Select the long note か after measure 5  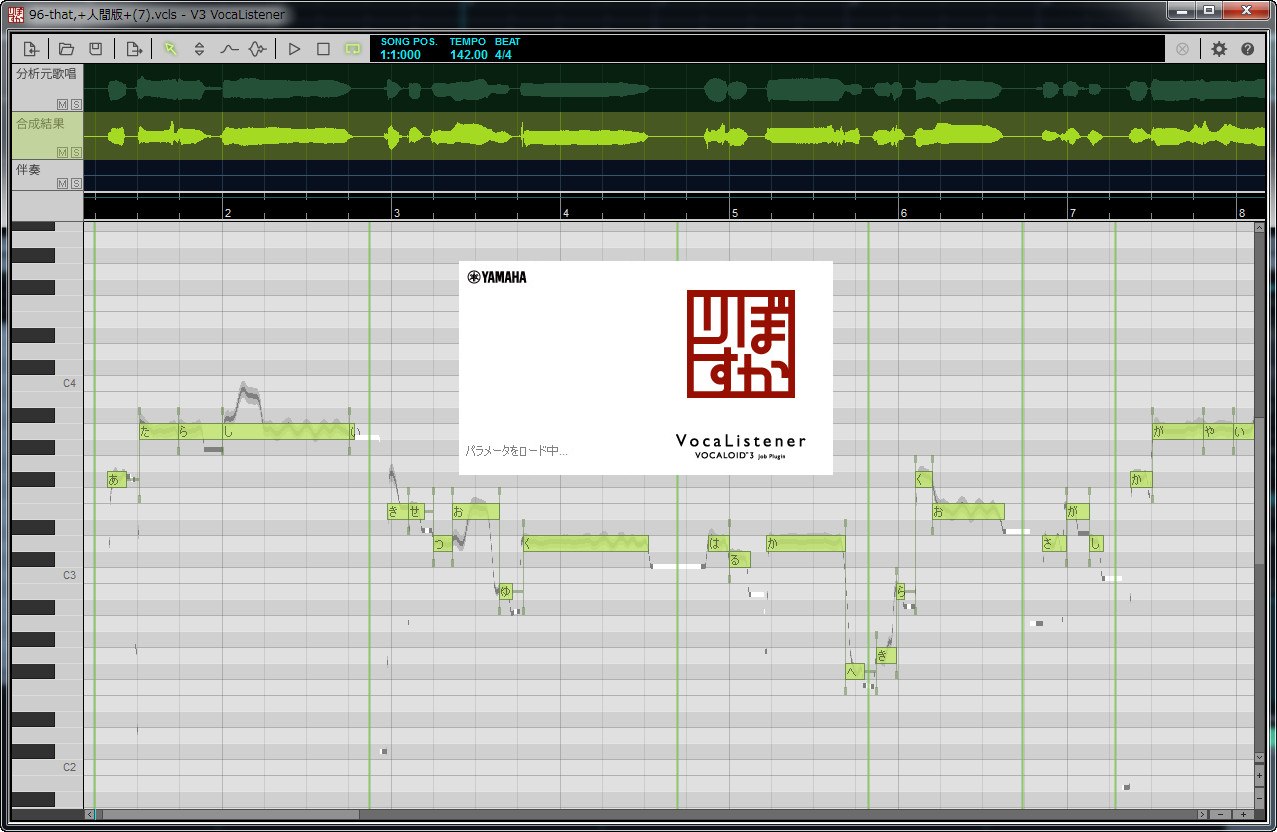[806, 544]
